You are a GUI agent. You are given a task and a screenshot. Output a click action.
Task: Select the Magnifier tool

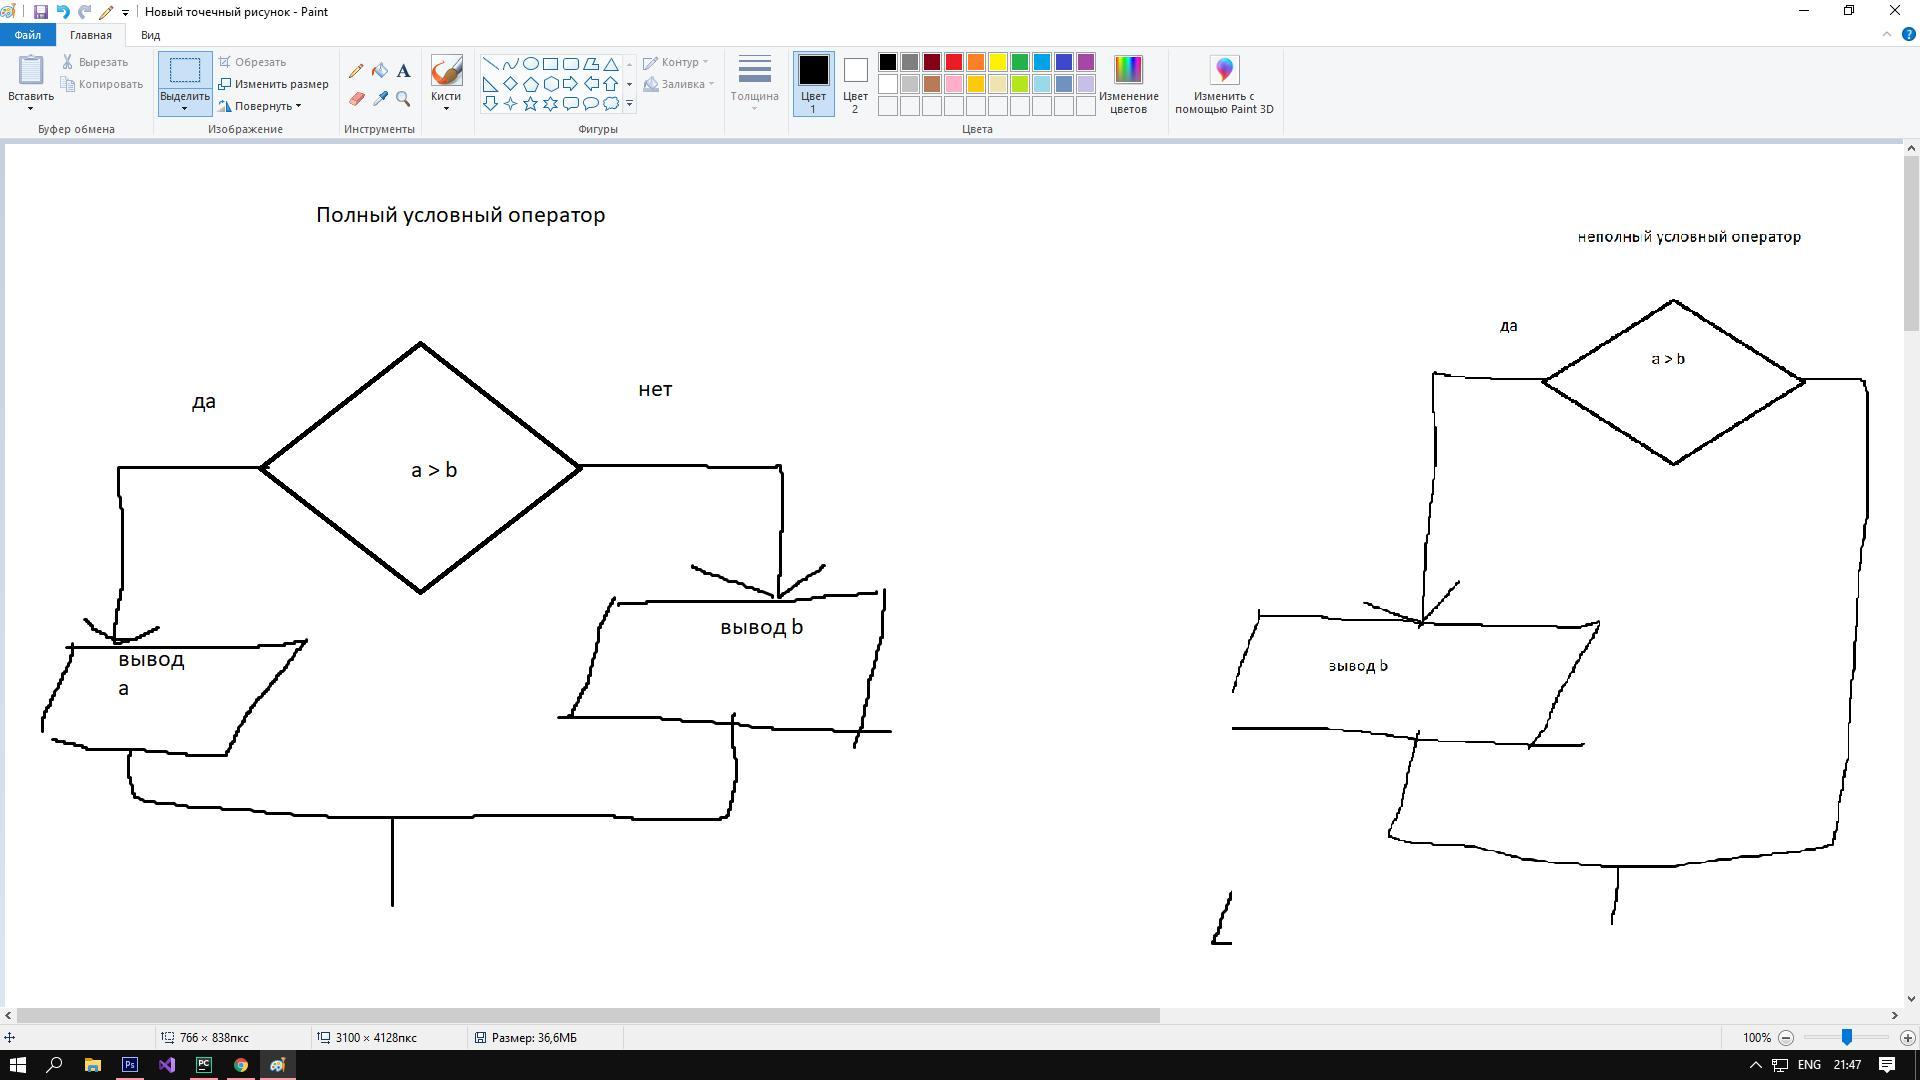click(403, 98)
